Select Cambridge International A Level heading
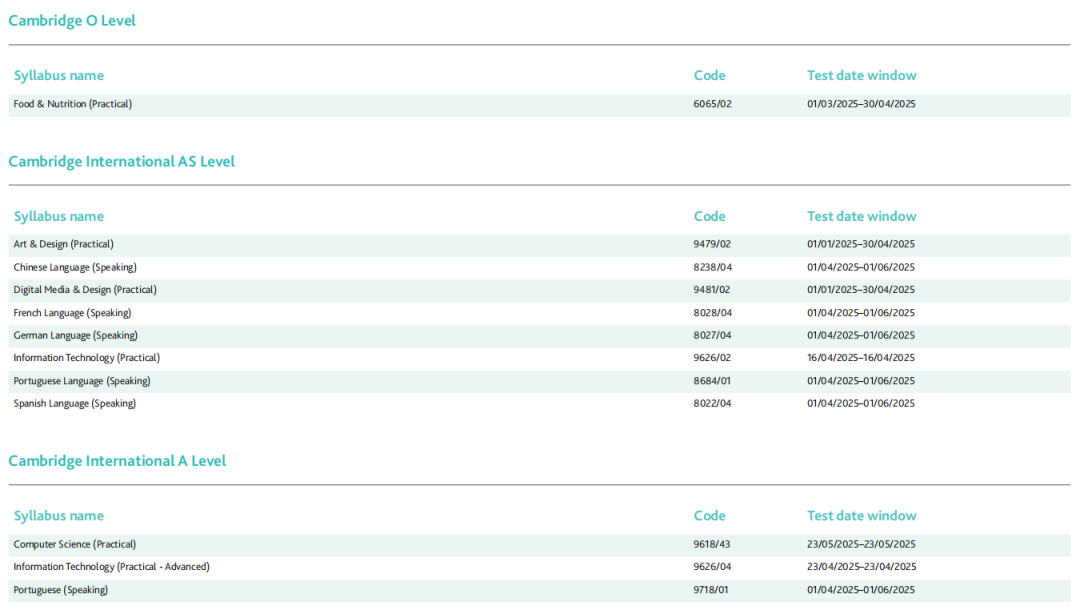Viewport: 1080px width, 610px height. point(117,461)
